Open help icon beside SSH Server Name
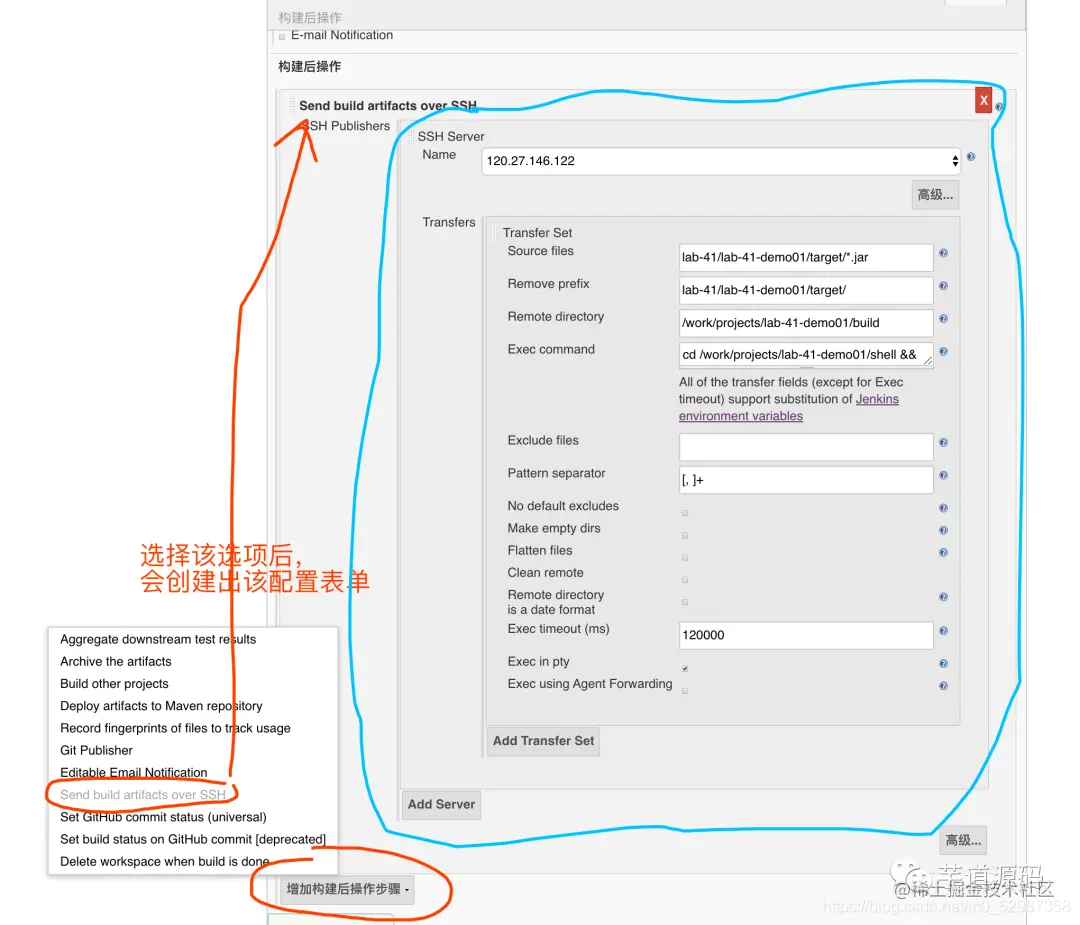This screenshot has height=925, width=1080. 970,156
